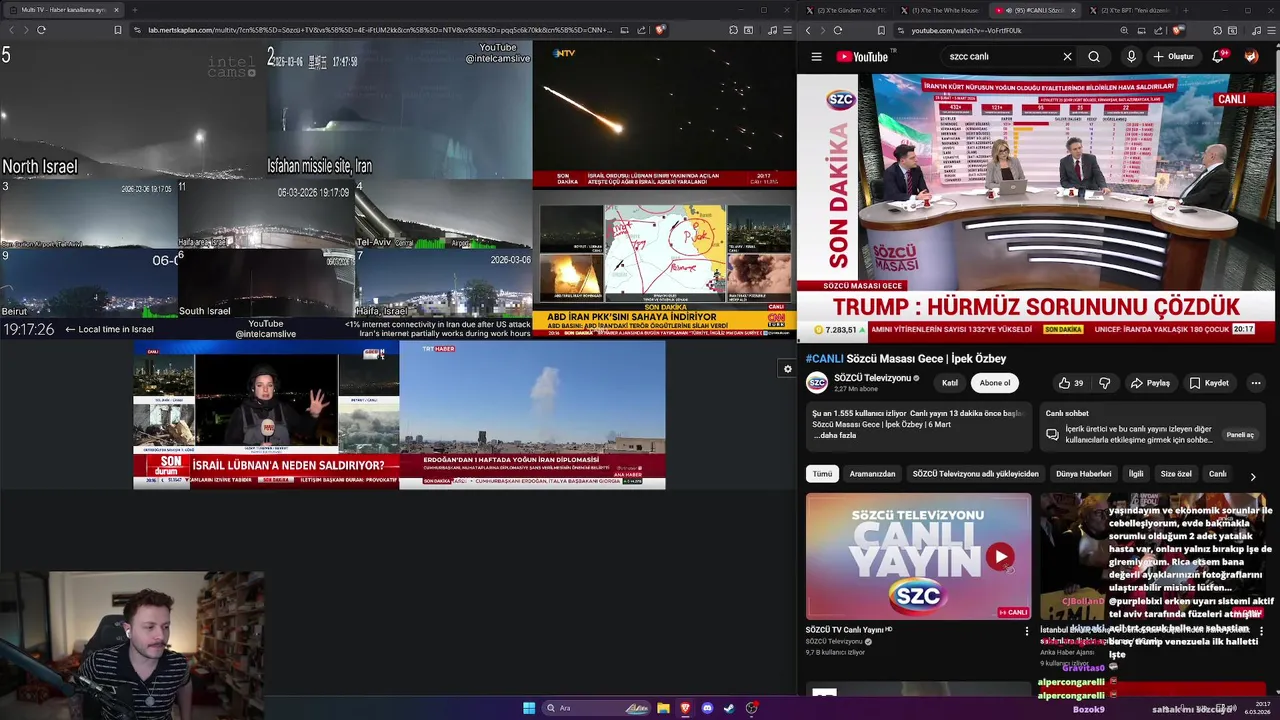This screenshot has width=1280, height=720.
Task: Clear the YouTube search box text
Action: [1067, 57]
